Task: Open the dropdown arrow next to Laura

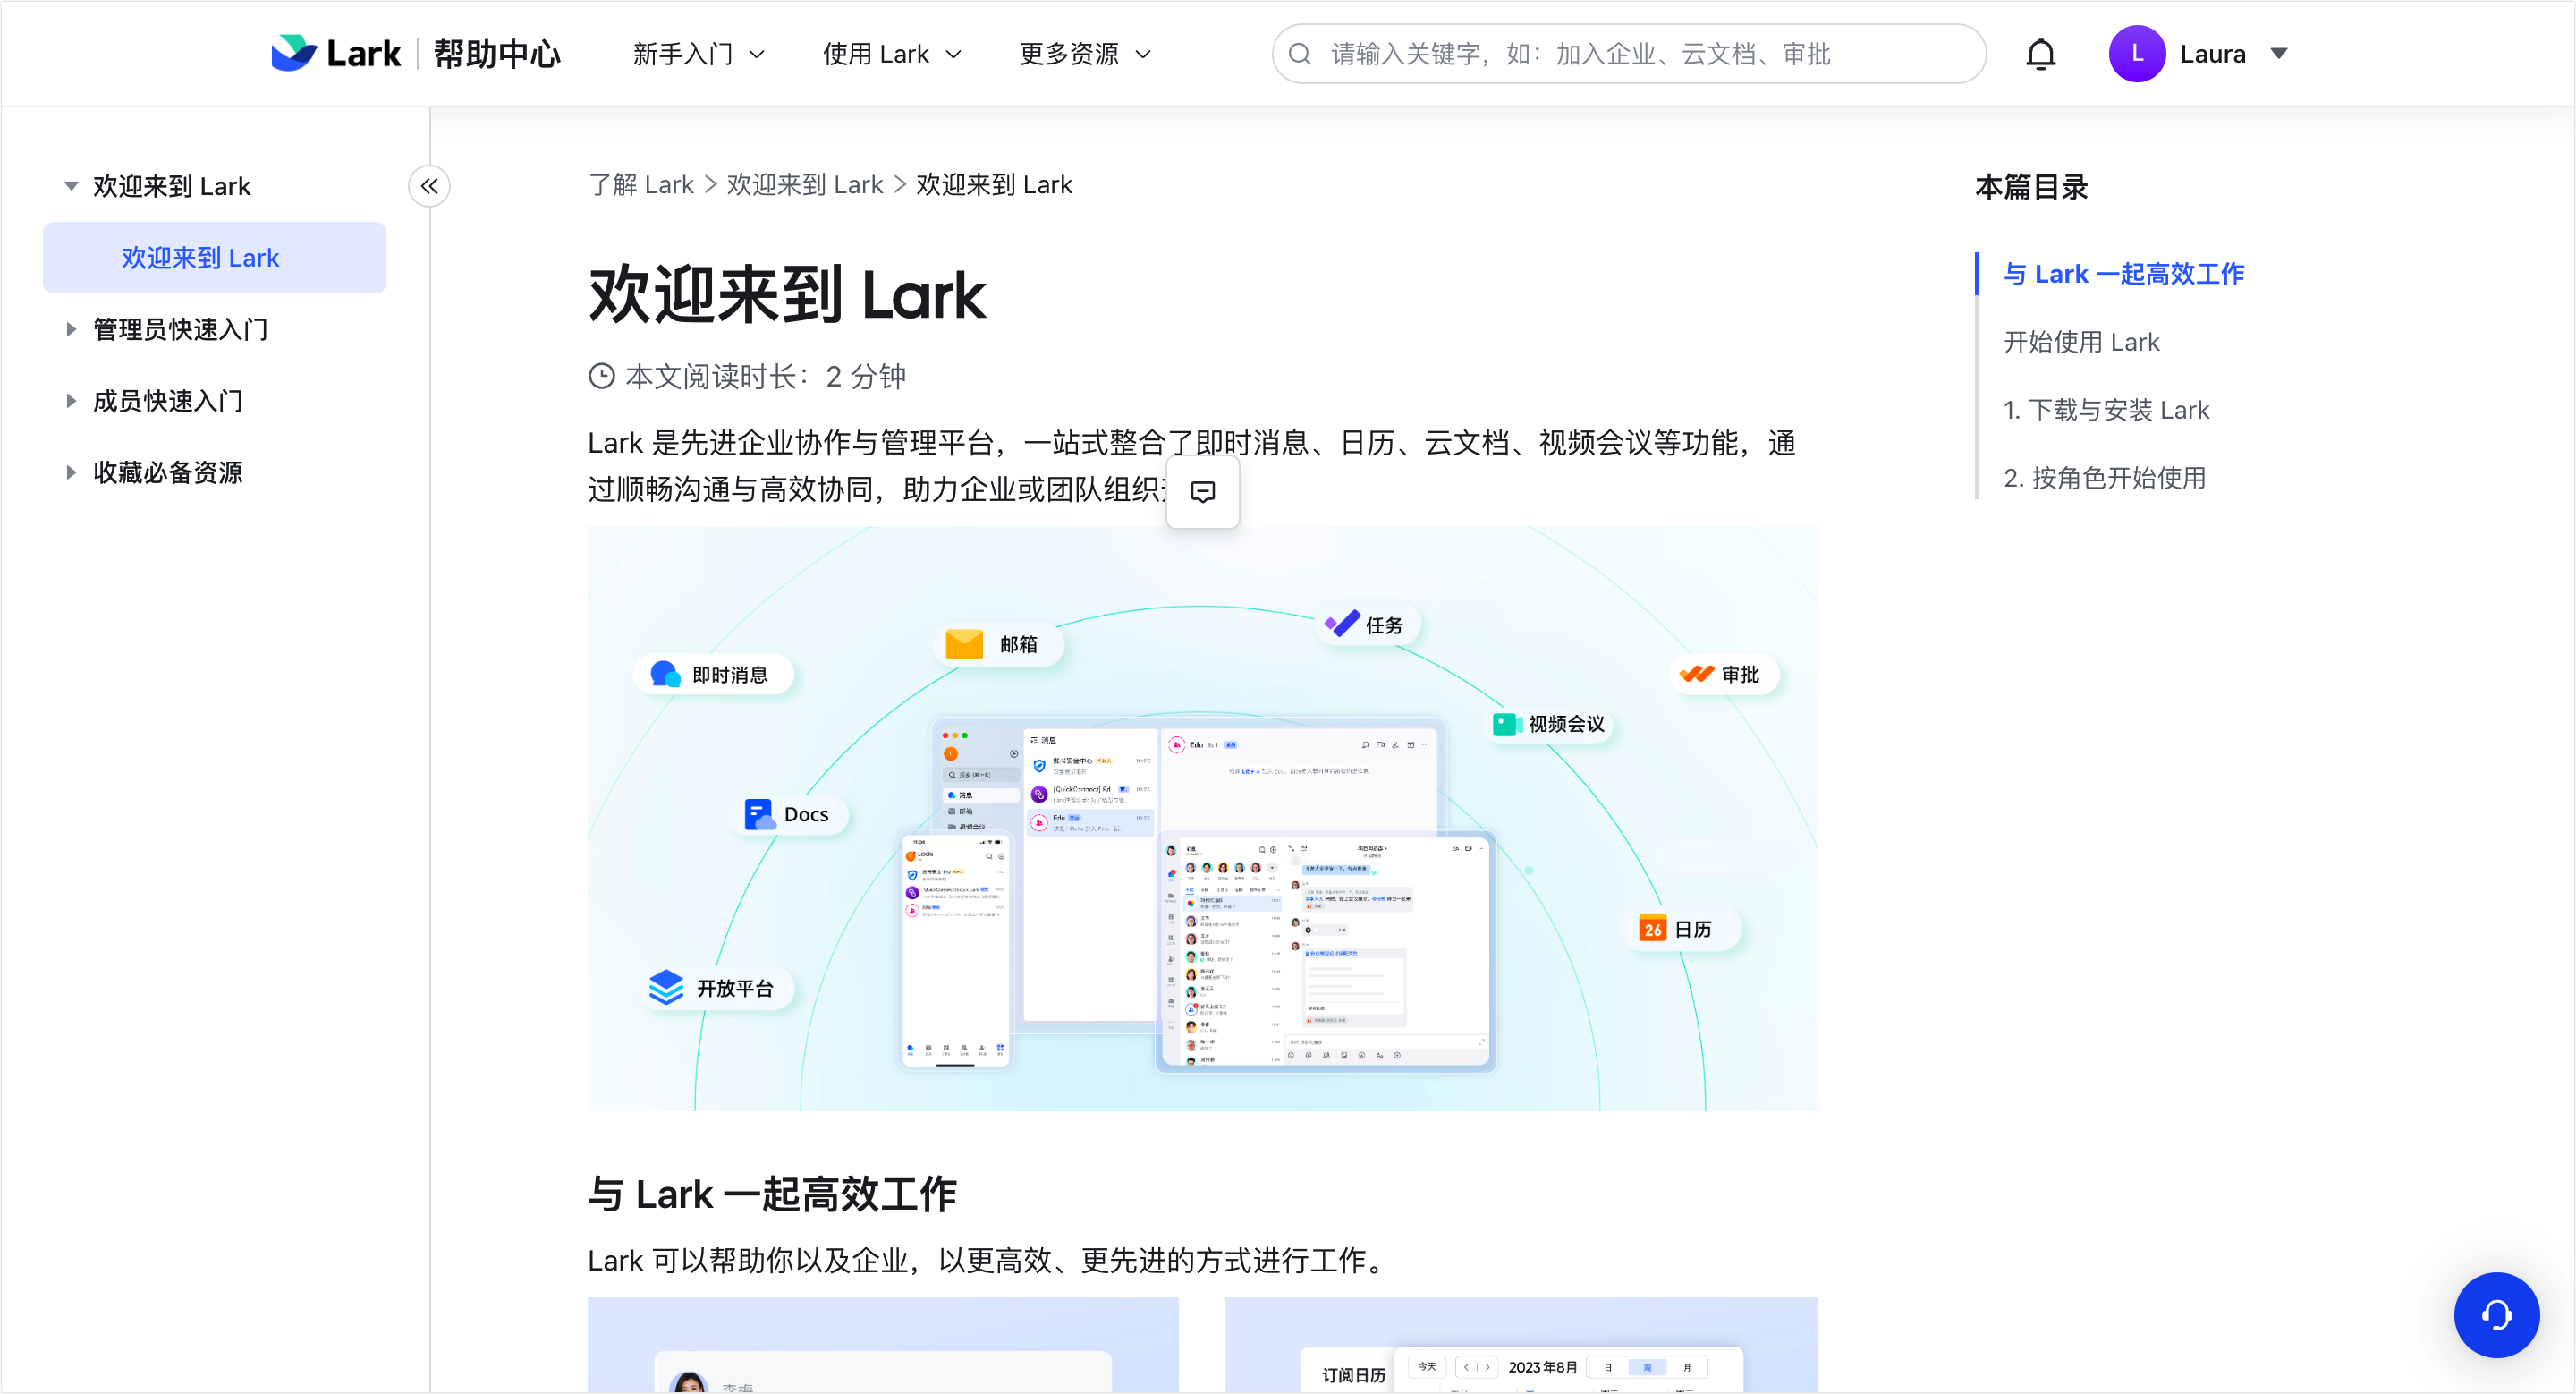Action: point(2278,53)
